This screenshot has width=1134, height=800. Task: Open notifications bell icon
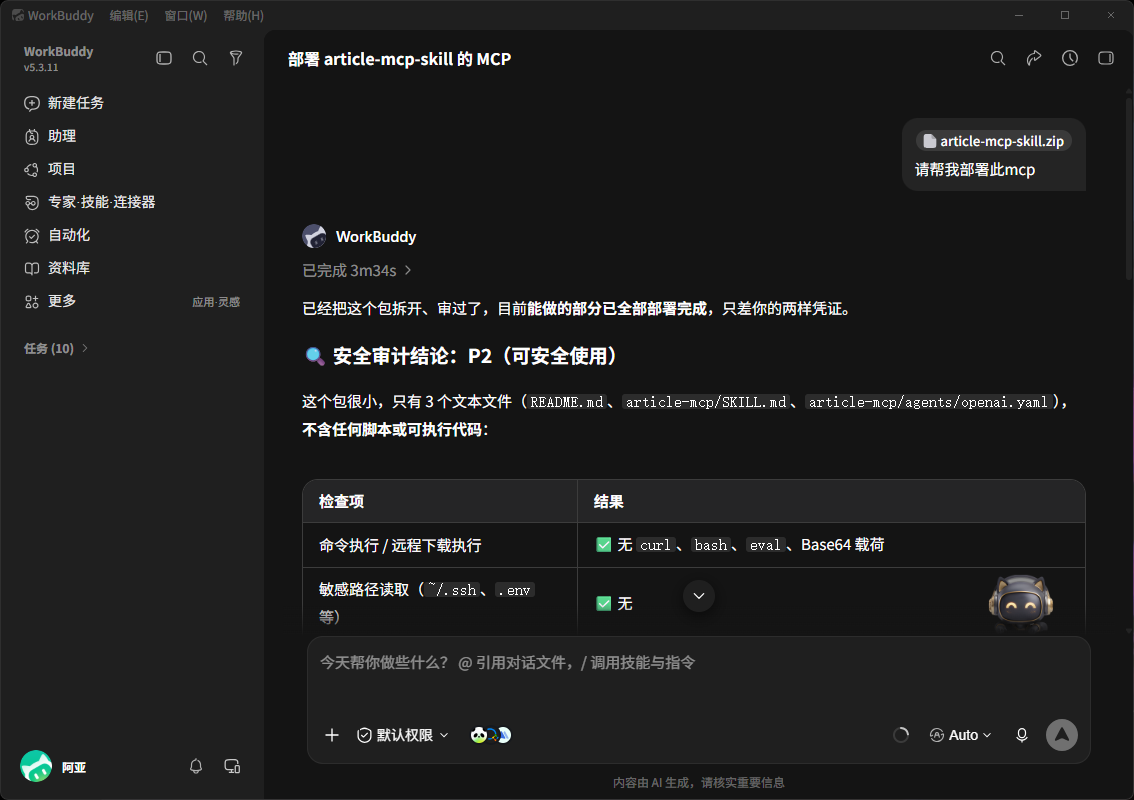coord(196,766)
